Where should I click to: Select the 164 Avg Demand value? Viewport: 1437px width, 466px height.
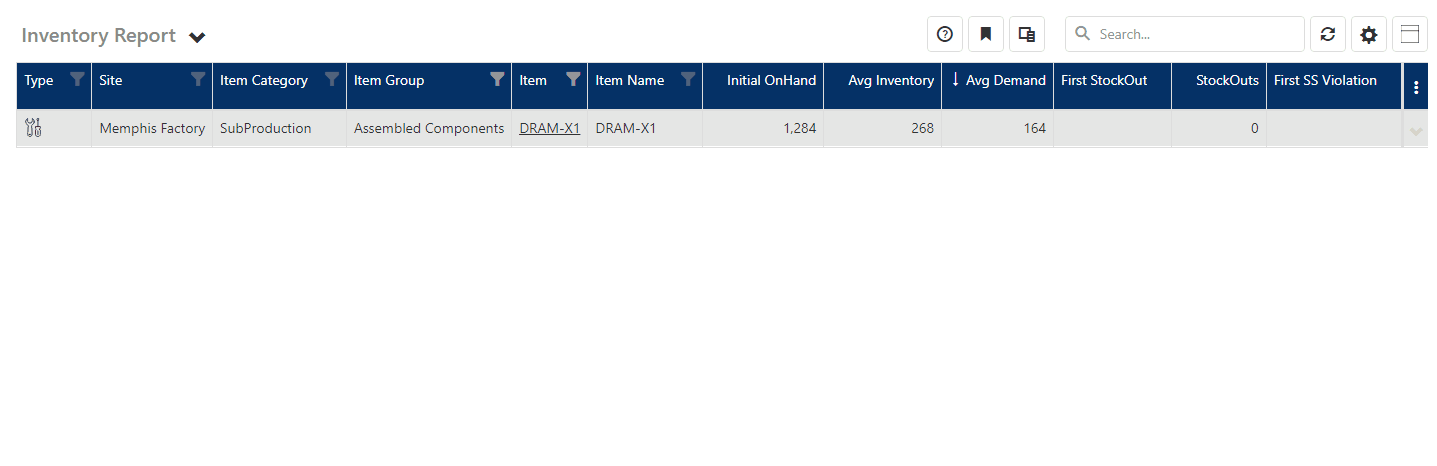1034,128
